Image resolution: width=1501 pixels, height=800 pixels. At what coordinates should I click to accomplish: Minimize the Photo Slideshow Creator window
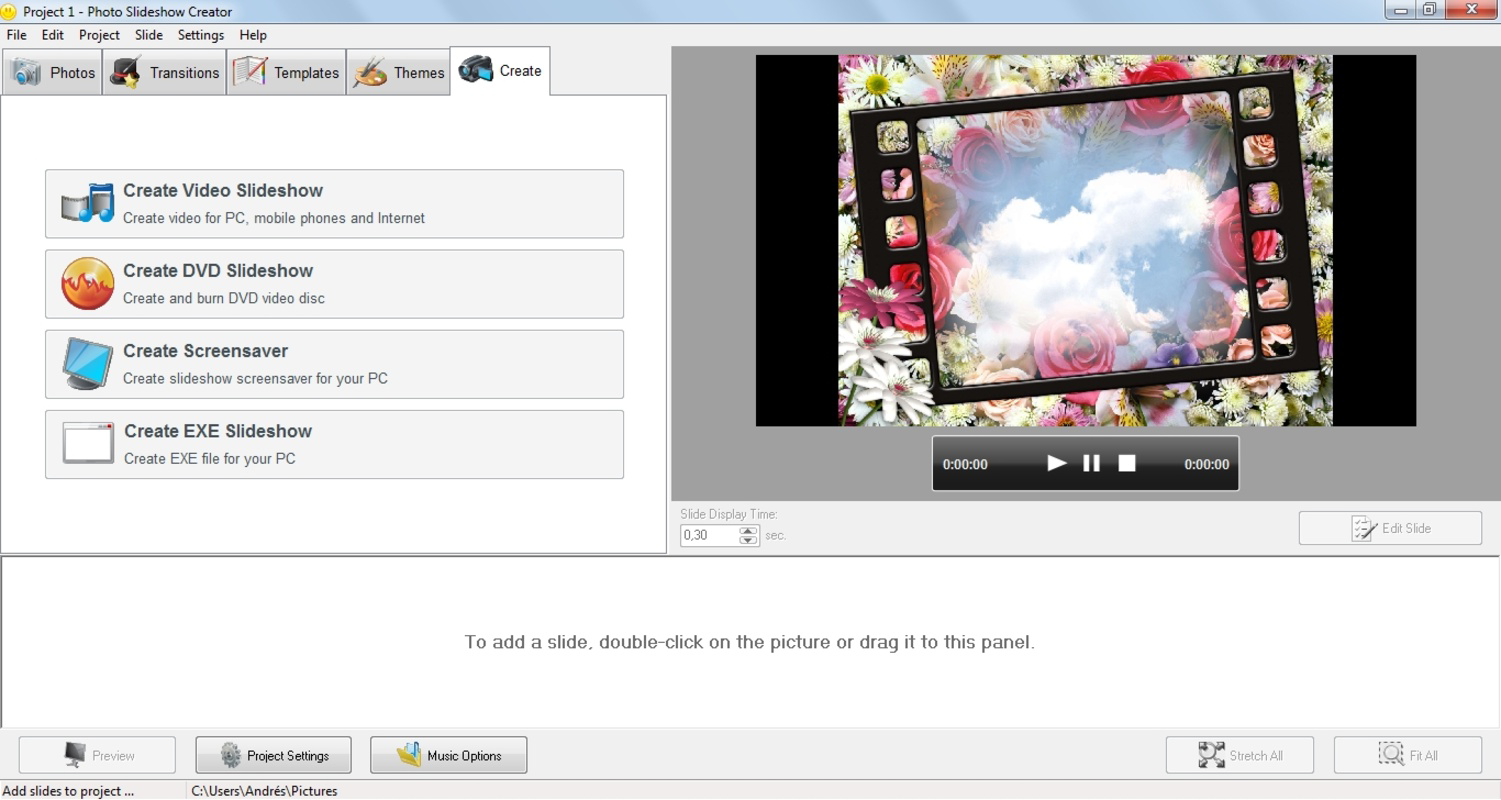[x=1399, y=10]
